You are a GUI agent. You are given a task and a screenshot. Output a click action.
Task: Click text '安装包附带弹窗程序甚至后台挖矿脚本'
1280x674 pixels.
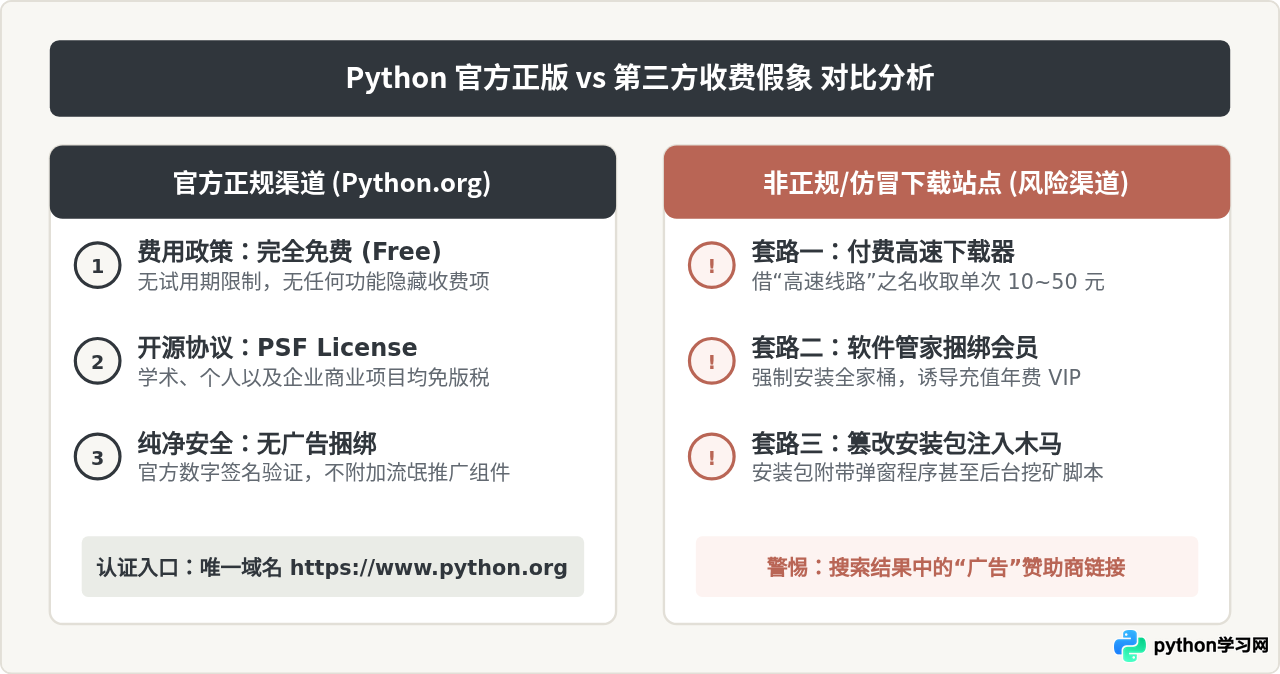(927, 473)
